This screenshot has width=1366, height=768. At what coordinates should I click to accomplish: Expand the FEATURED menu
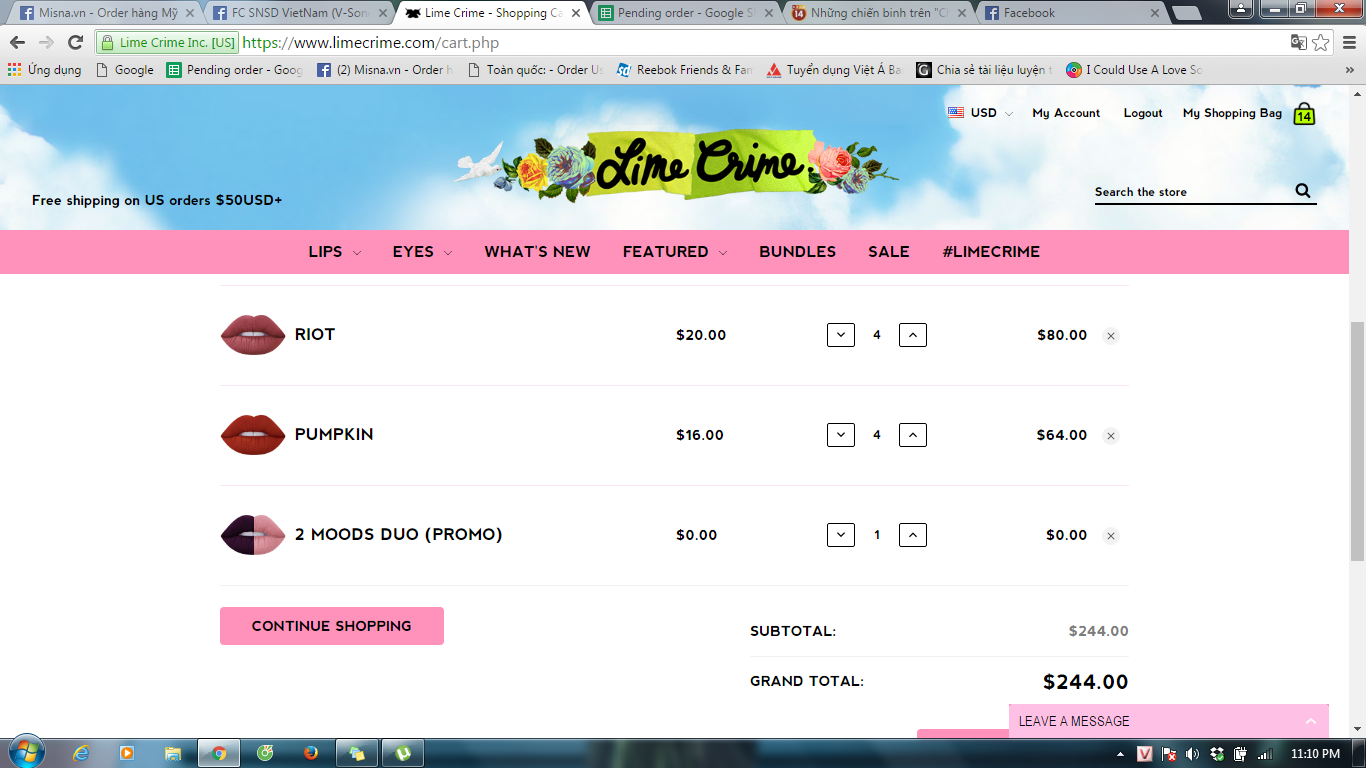click(x=675, y=252)
